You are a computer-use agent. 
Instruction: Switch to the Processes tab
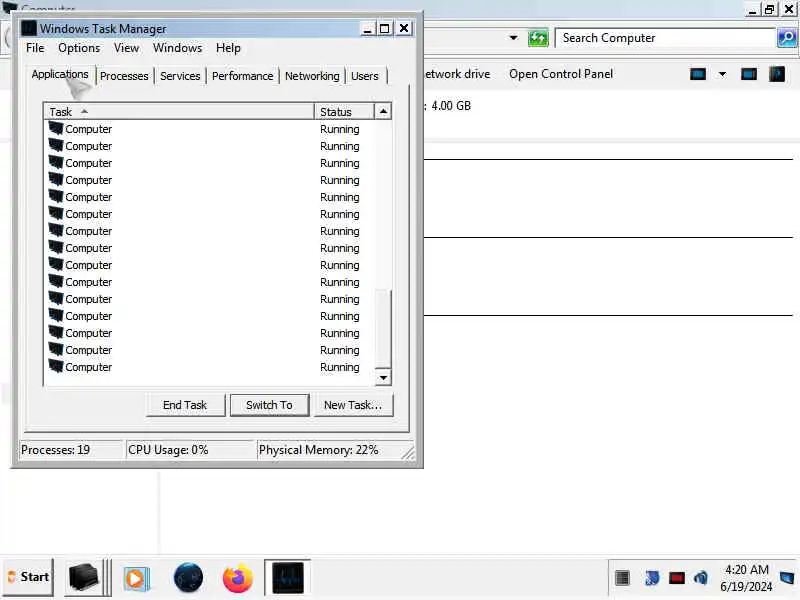pos(124,76)
